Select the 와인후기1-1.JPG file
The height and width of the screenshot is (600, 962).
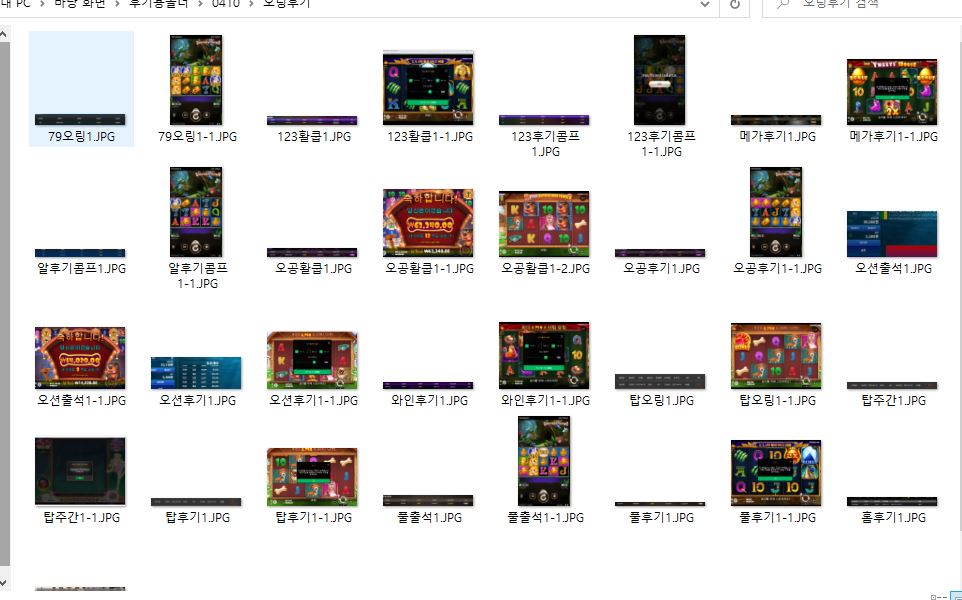coord(544,355)
